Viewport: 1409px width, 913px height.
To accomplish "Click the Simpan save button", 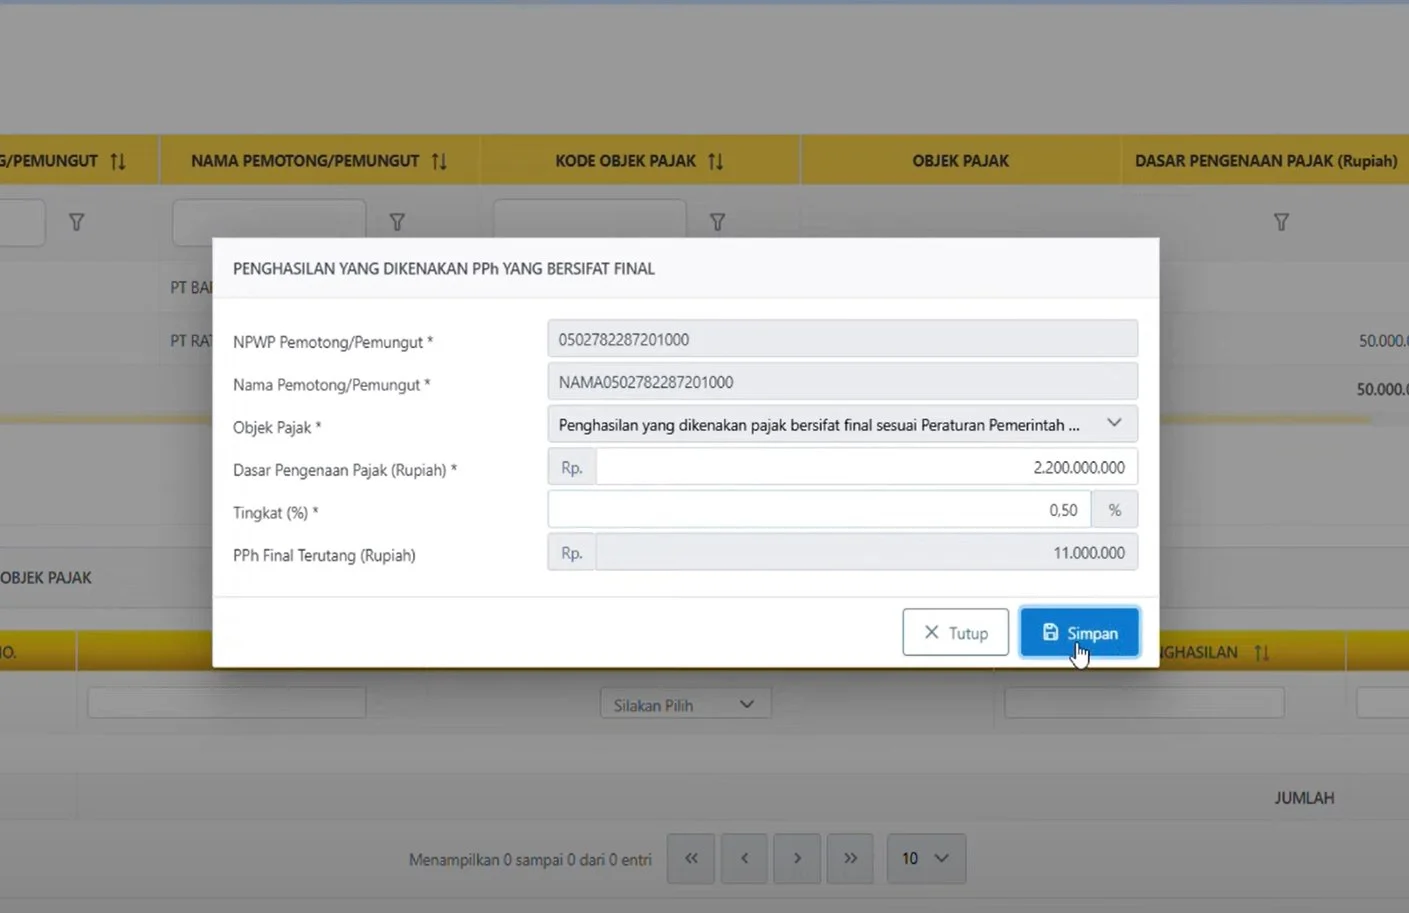I will coord(1079,633).
